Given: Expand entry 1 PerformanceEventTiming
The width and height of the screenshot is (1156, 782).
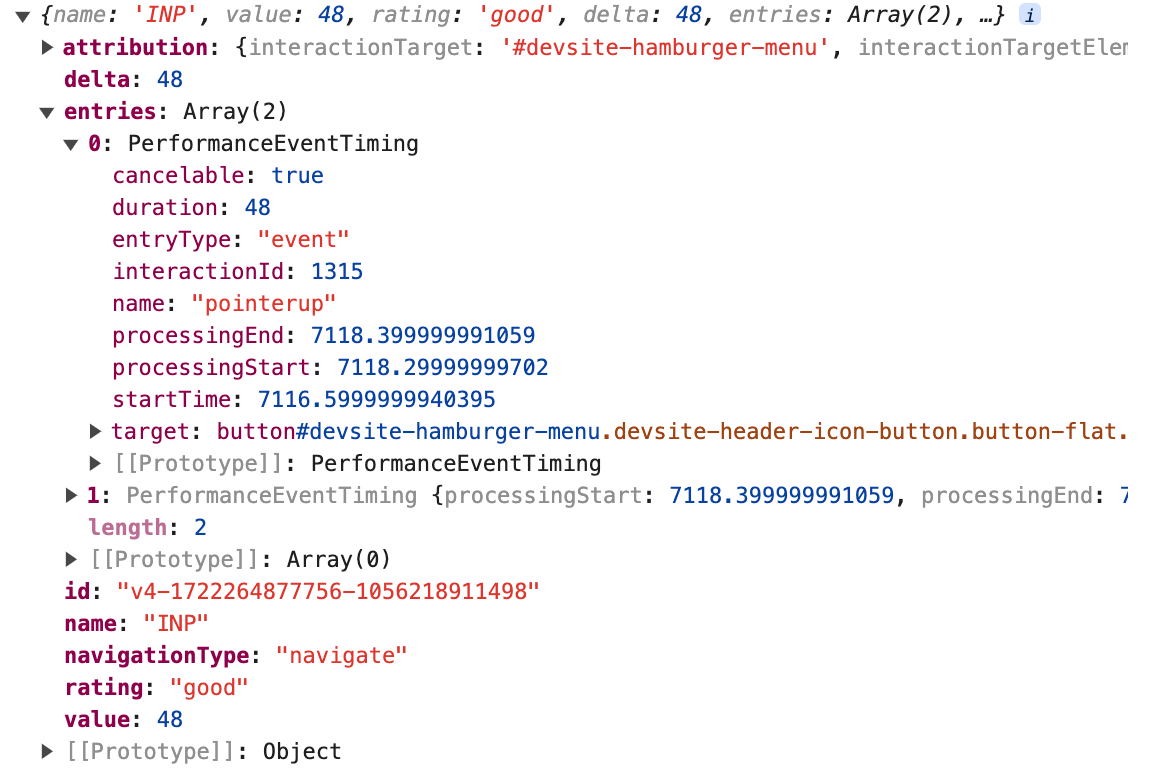Looking at the screenshot, I should [71, 495].
